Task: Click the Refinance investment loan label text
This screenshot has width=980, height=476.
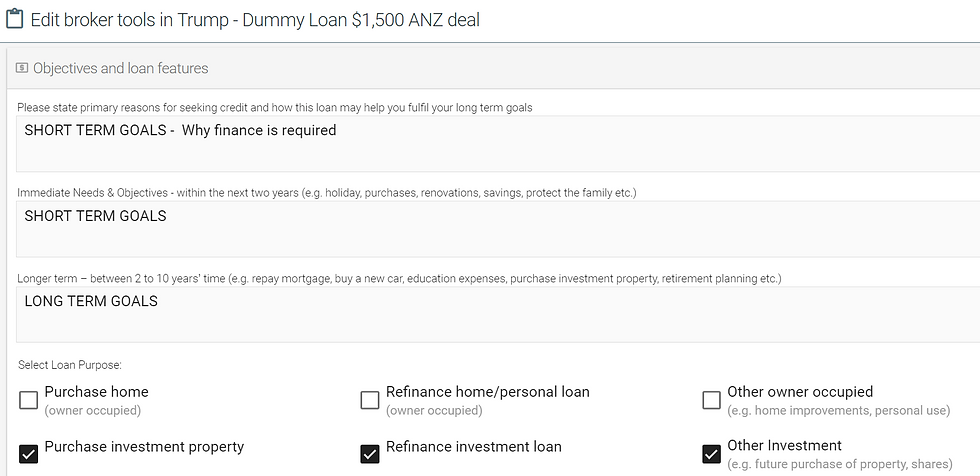Action: coord(474,447)
